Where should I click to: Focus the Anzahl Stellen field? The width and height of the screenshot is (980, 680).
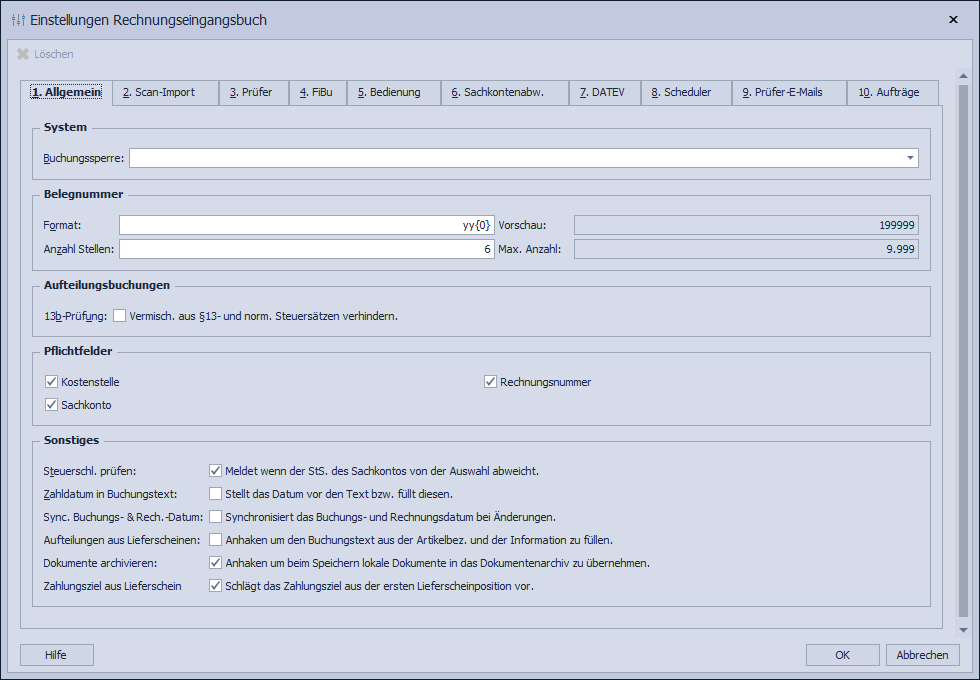coord(306,249)
